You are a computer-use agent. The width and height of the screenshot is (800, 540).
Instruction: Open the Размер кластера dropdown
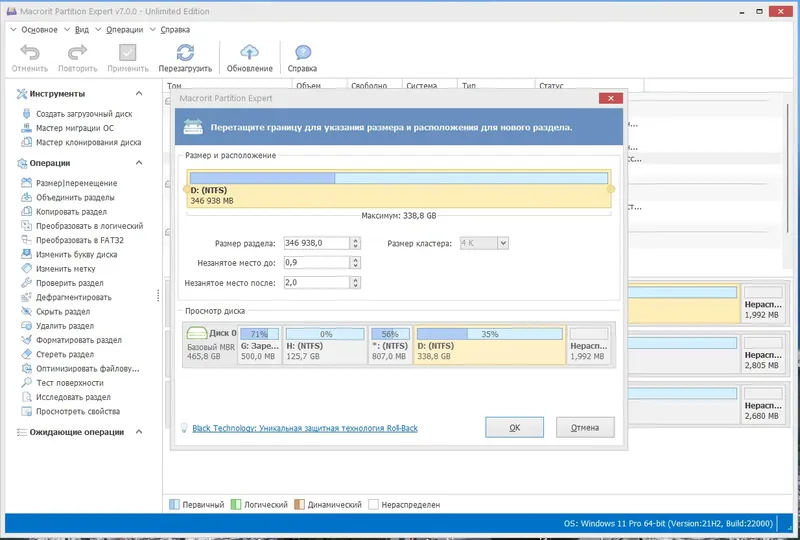coord(503,243)
